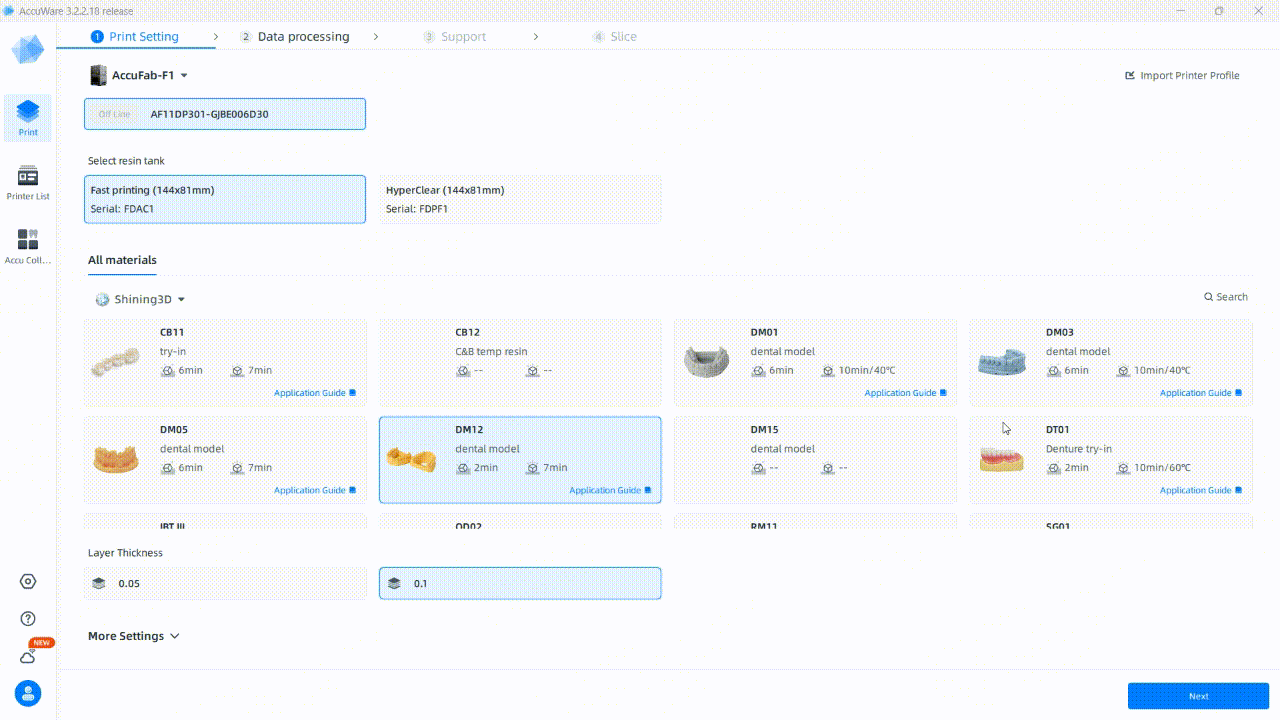Go to Data processing step
1280x720 pixels.
(x=295, y=37)
